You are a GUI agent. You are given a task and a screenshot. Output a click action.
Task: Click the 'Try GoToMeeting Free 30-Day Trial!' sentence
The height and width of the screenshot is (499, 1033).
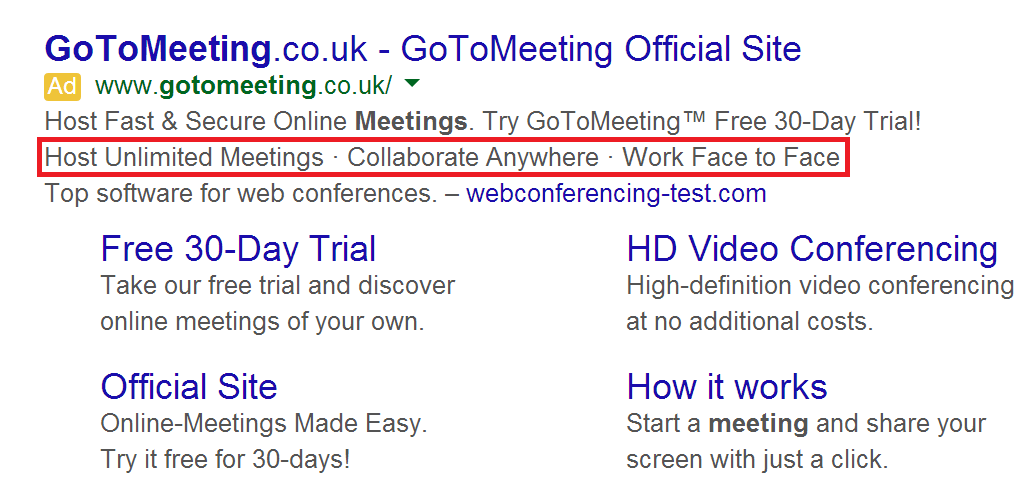click(x=700, y=122)
